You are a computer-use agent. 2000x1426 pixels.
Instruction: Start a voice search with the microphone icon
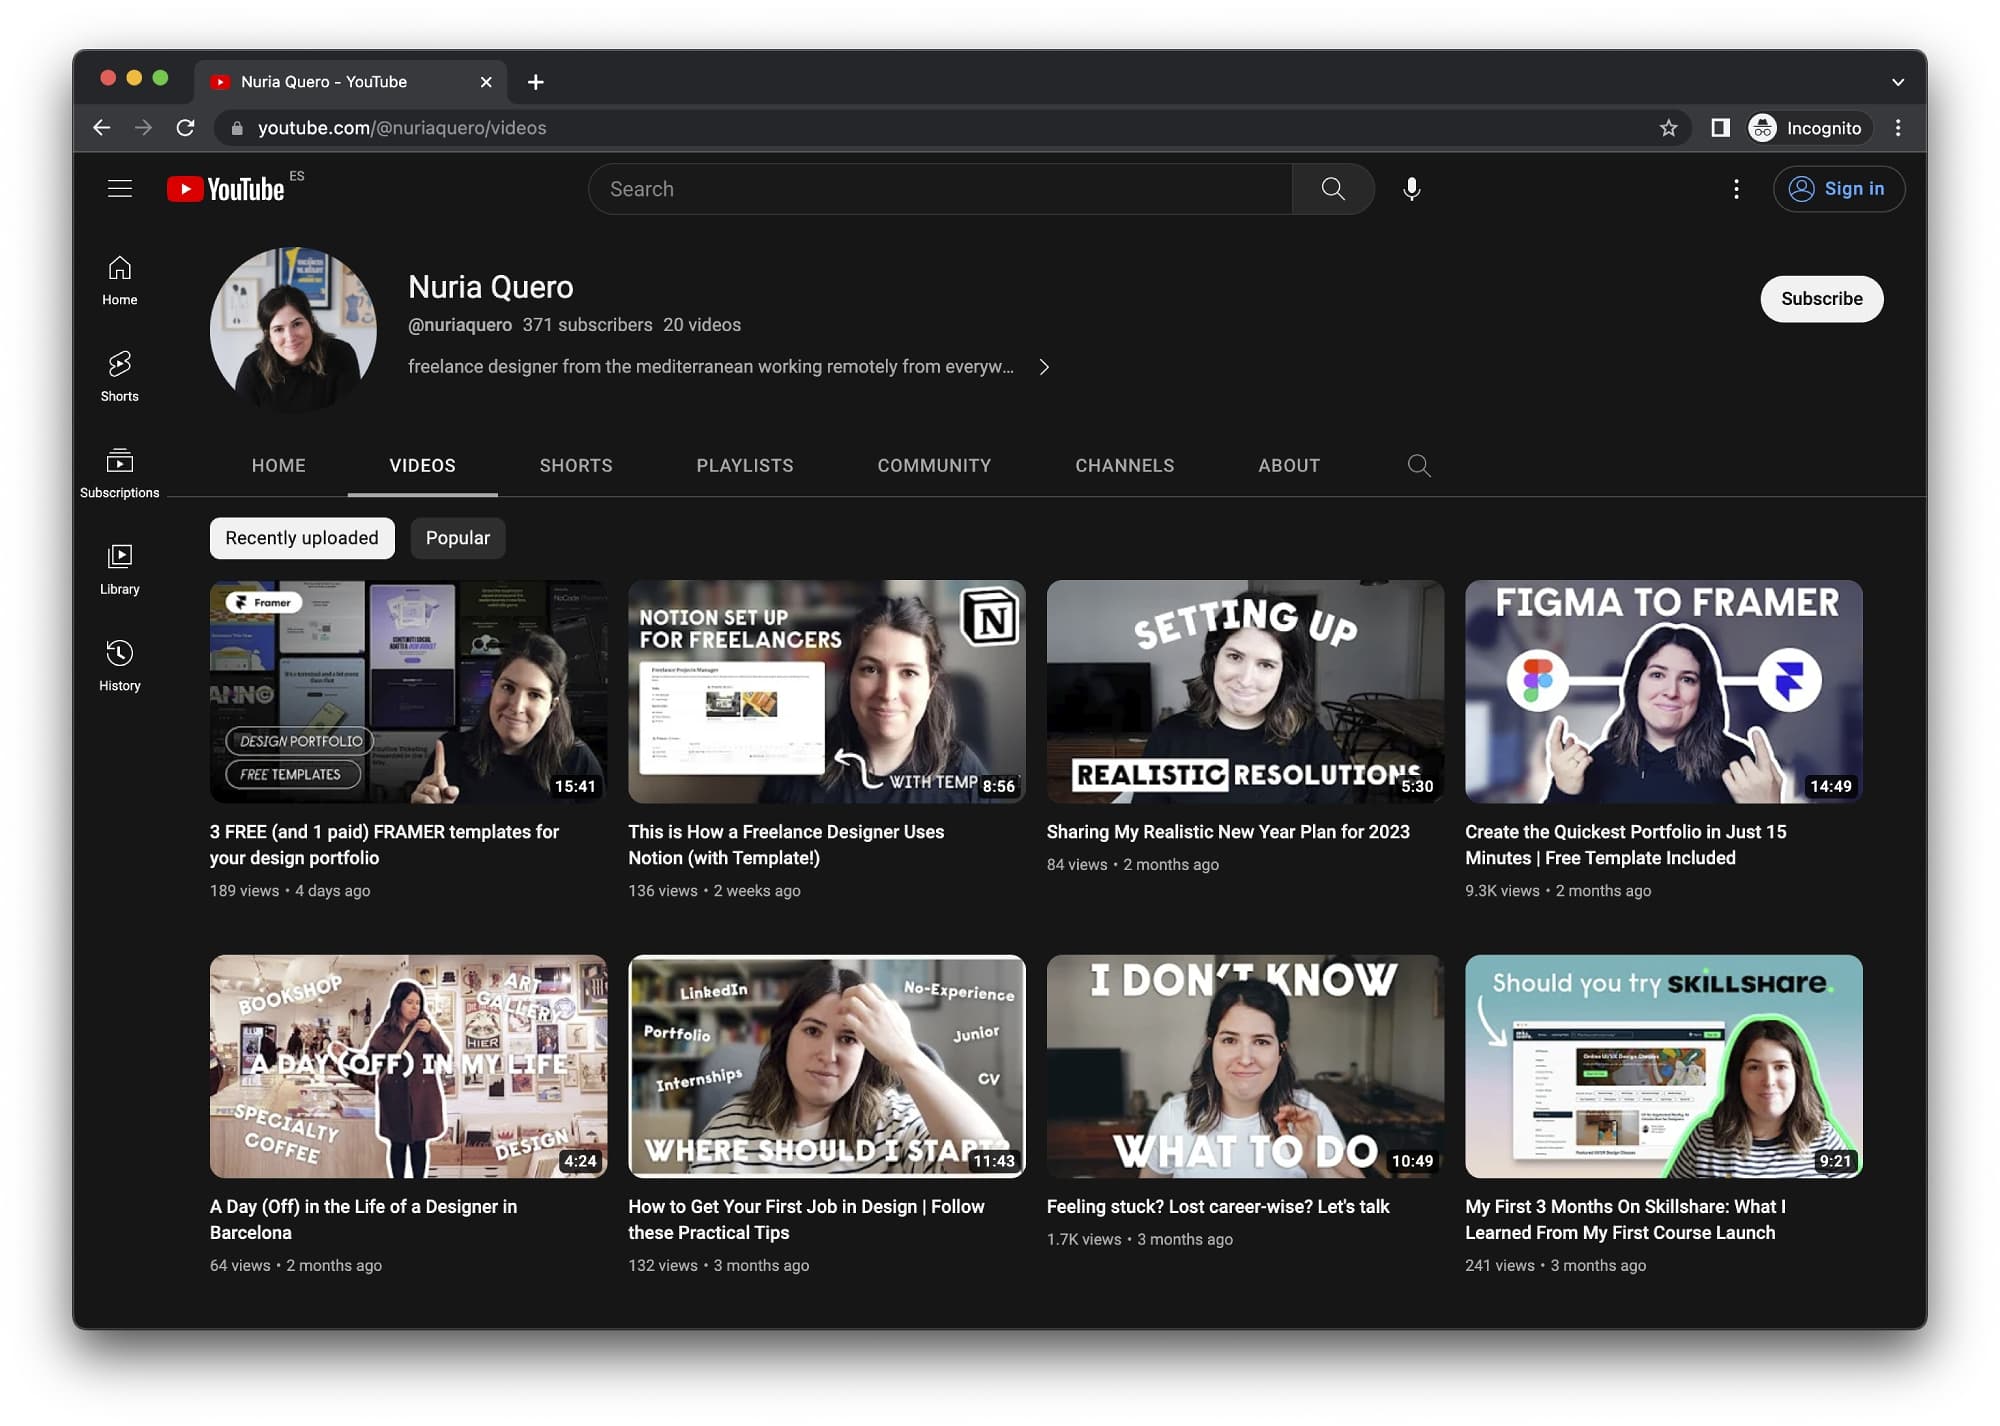pyautogui.click(x=1411, y=188)
